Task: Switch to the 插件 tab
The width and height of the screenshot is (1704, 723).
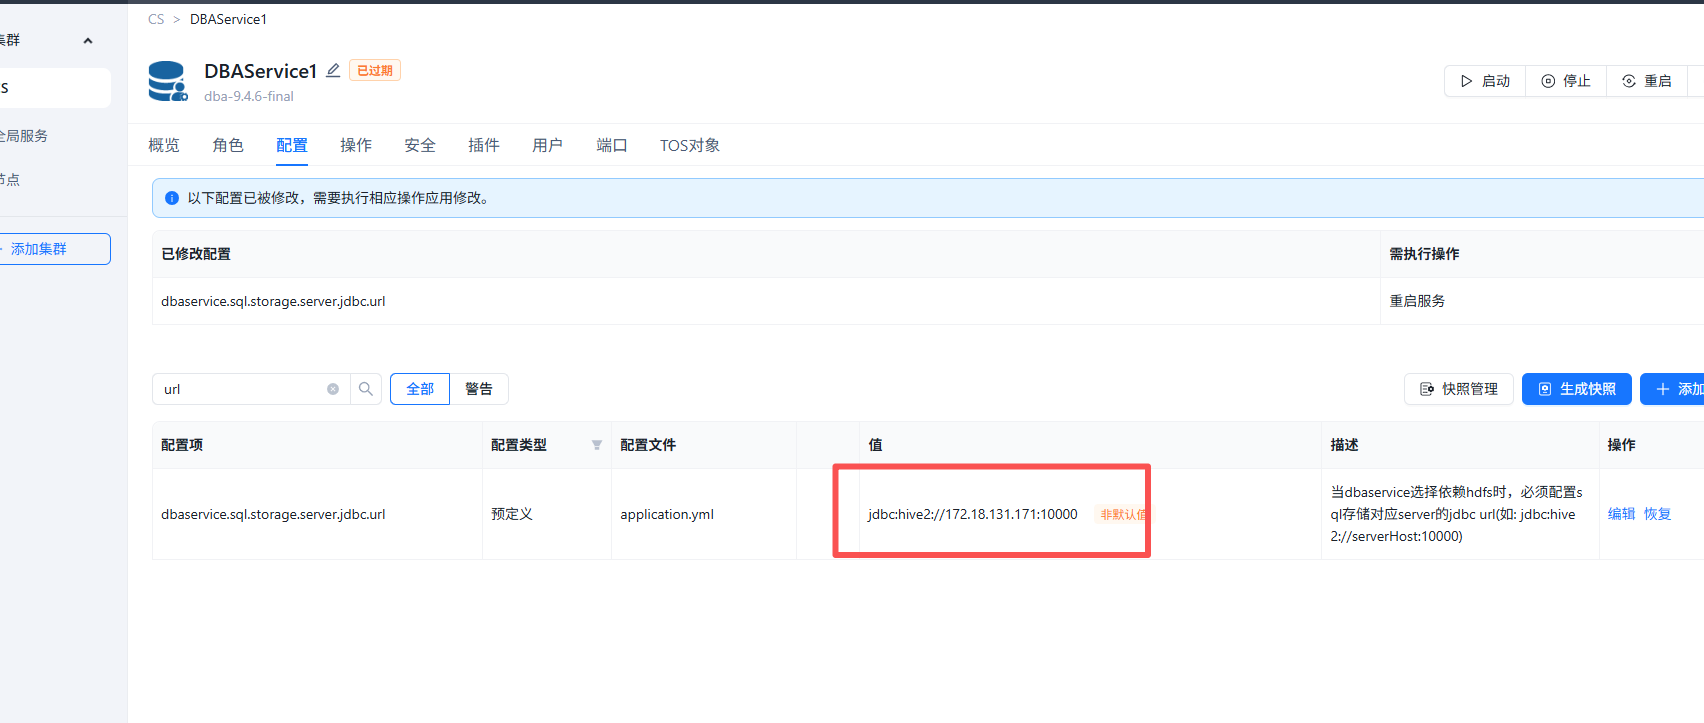Action: (484, 145)
